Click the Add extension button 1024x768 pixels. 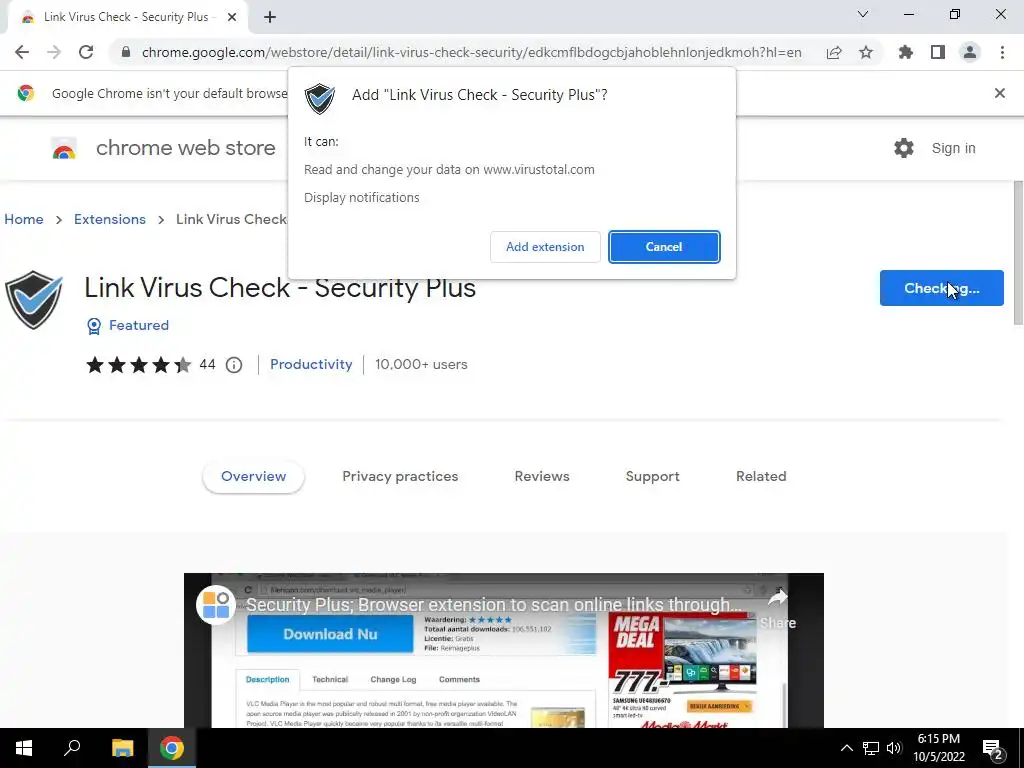[545, 247]
